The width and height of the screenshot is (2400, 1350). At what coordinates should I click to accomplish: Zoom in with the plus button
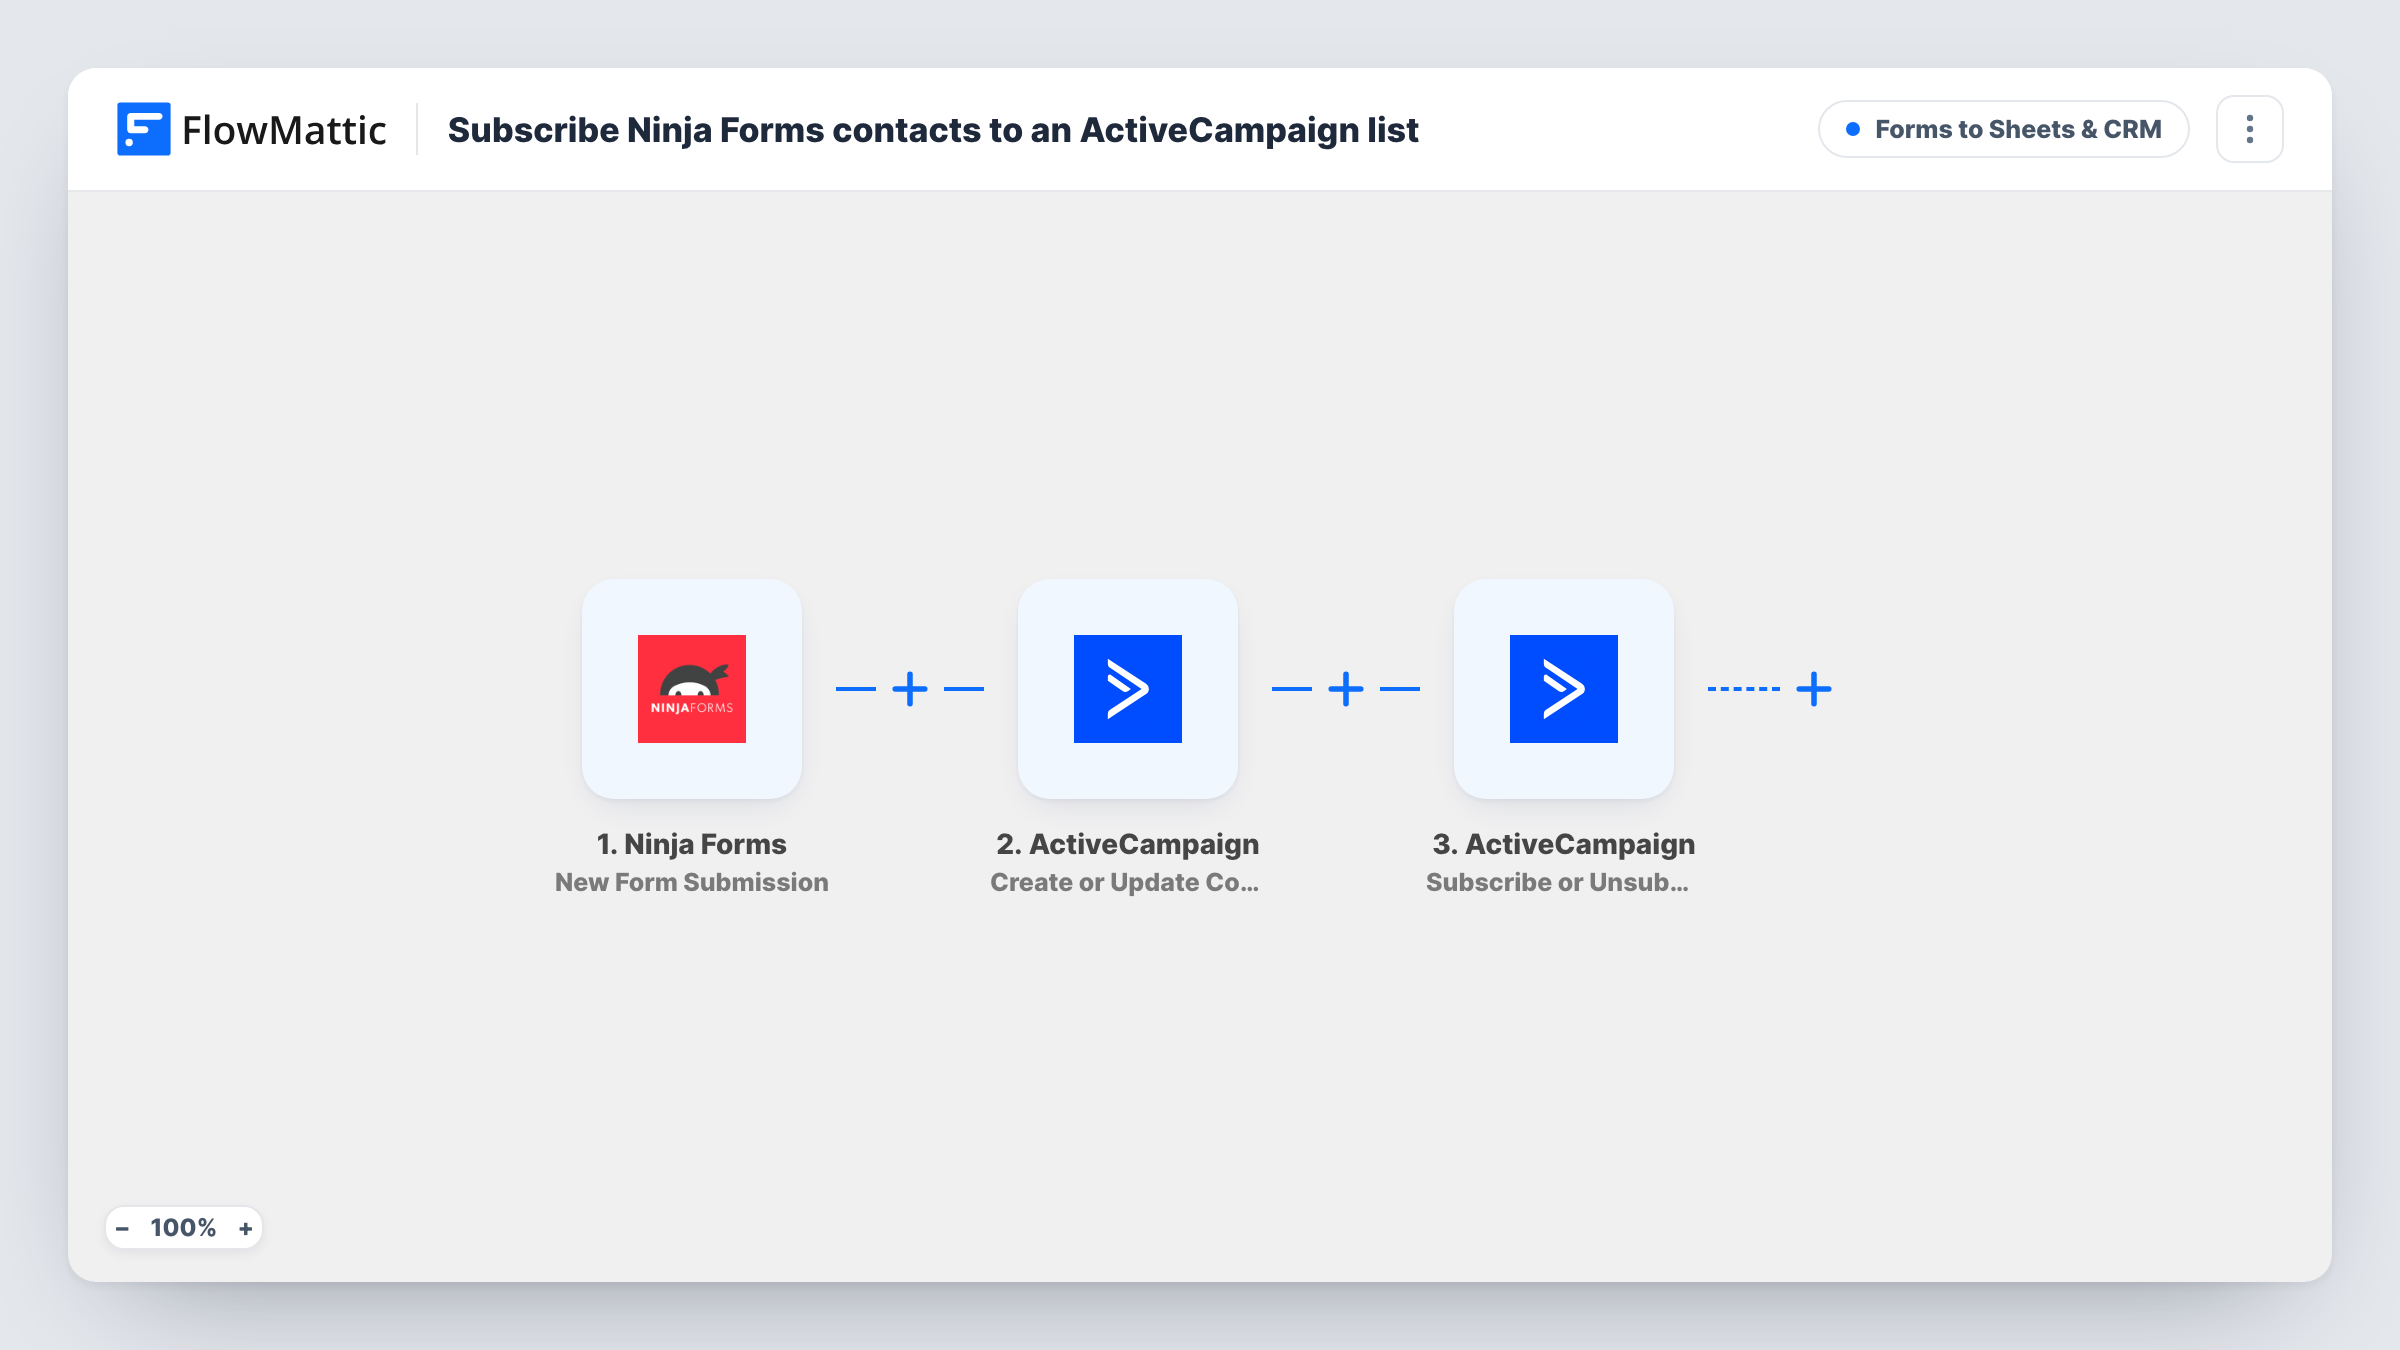coord(246,1228)
